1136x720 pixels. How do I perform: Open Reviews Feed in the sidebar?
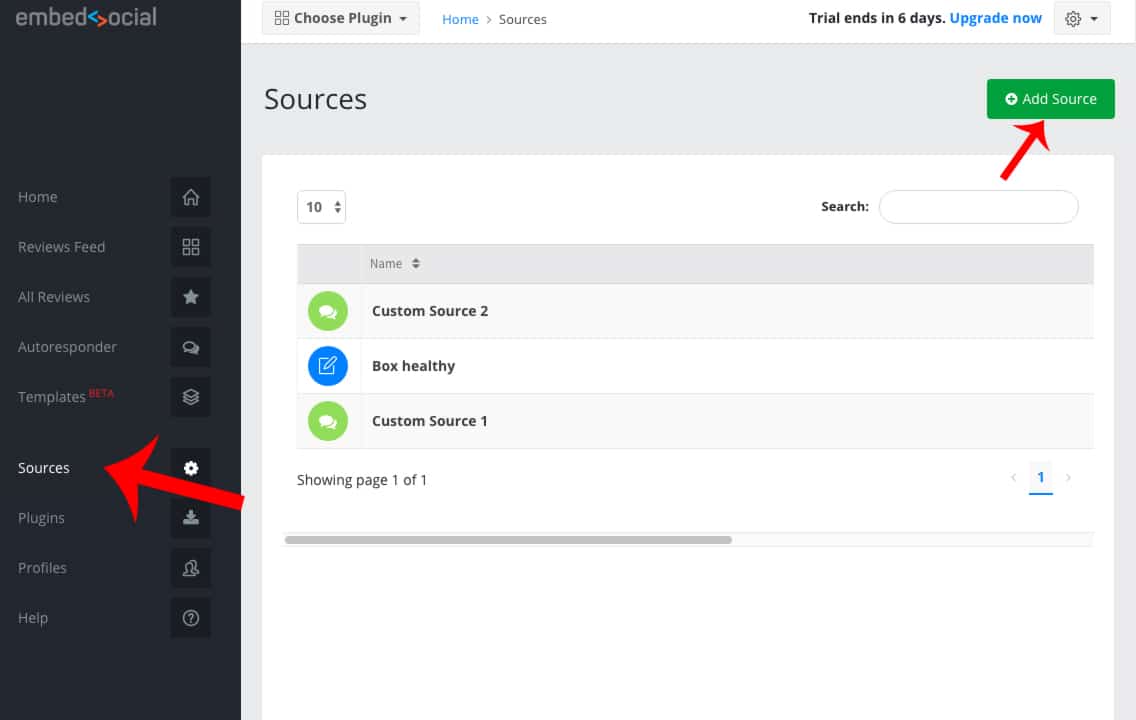tap(62, 247)
